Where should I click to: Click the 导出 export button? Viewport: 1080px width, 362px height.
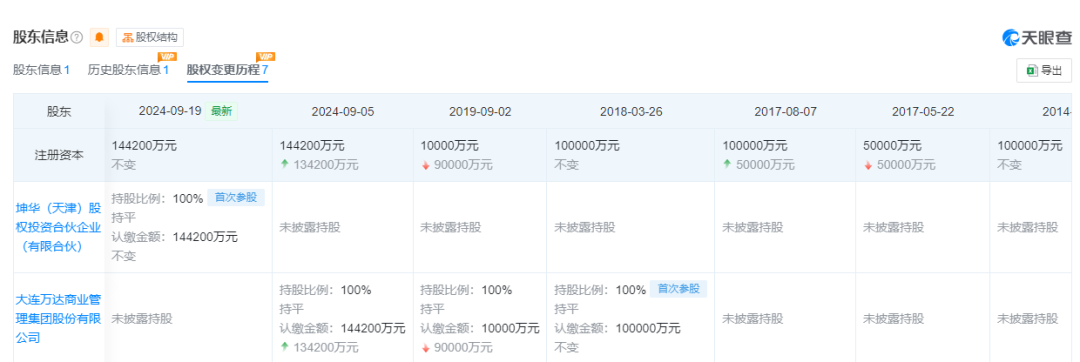(1044, 70)
